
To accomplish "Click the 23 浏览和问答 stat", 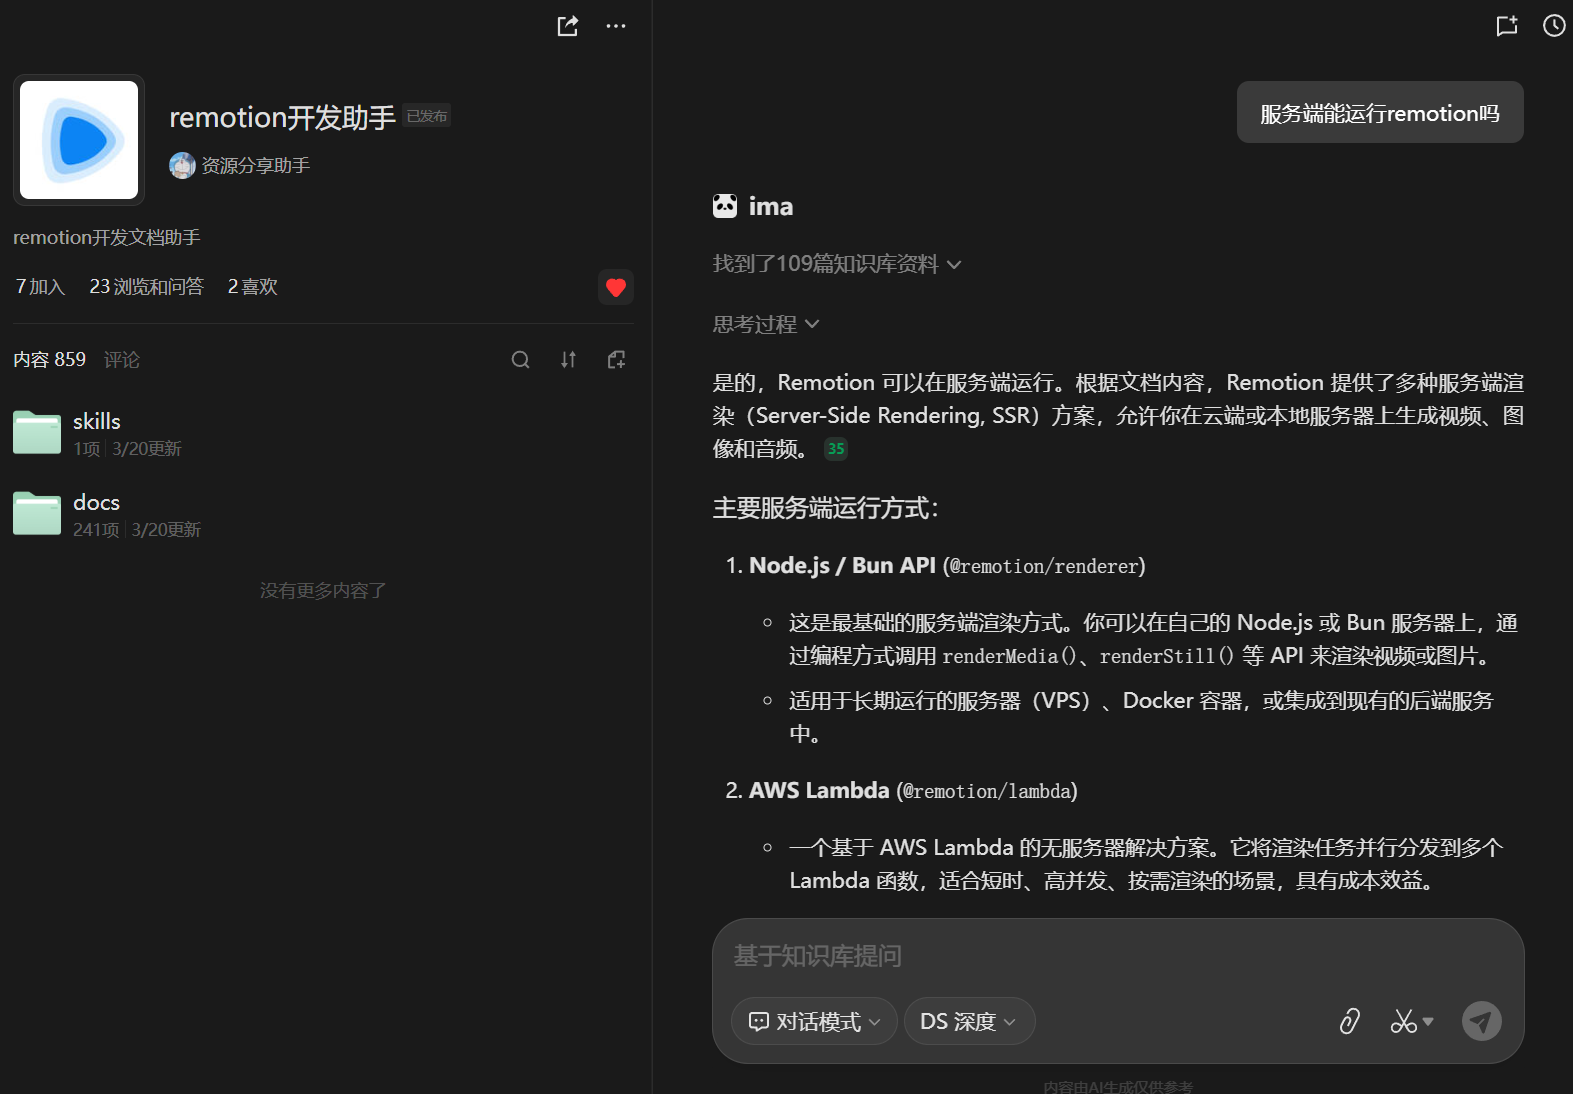I will [x=146, y=287].
